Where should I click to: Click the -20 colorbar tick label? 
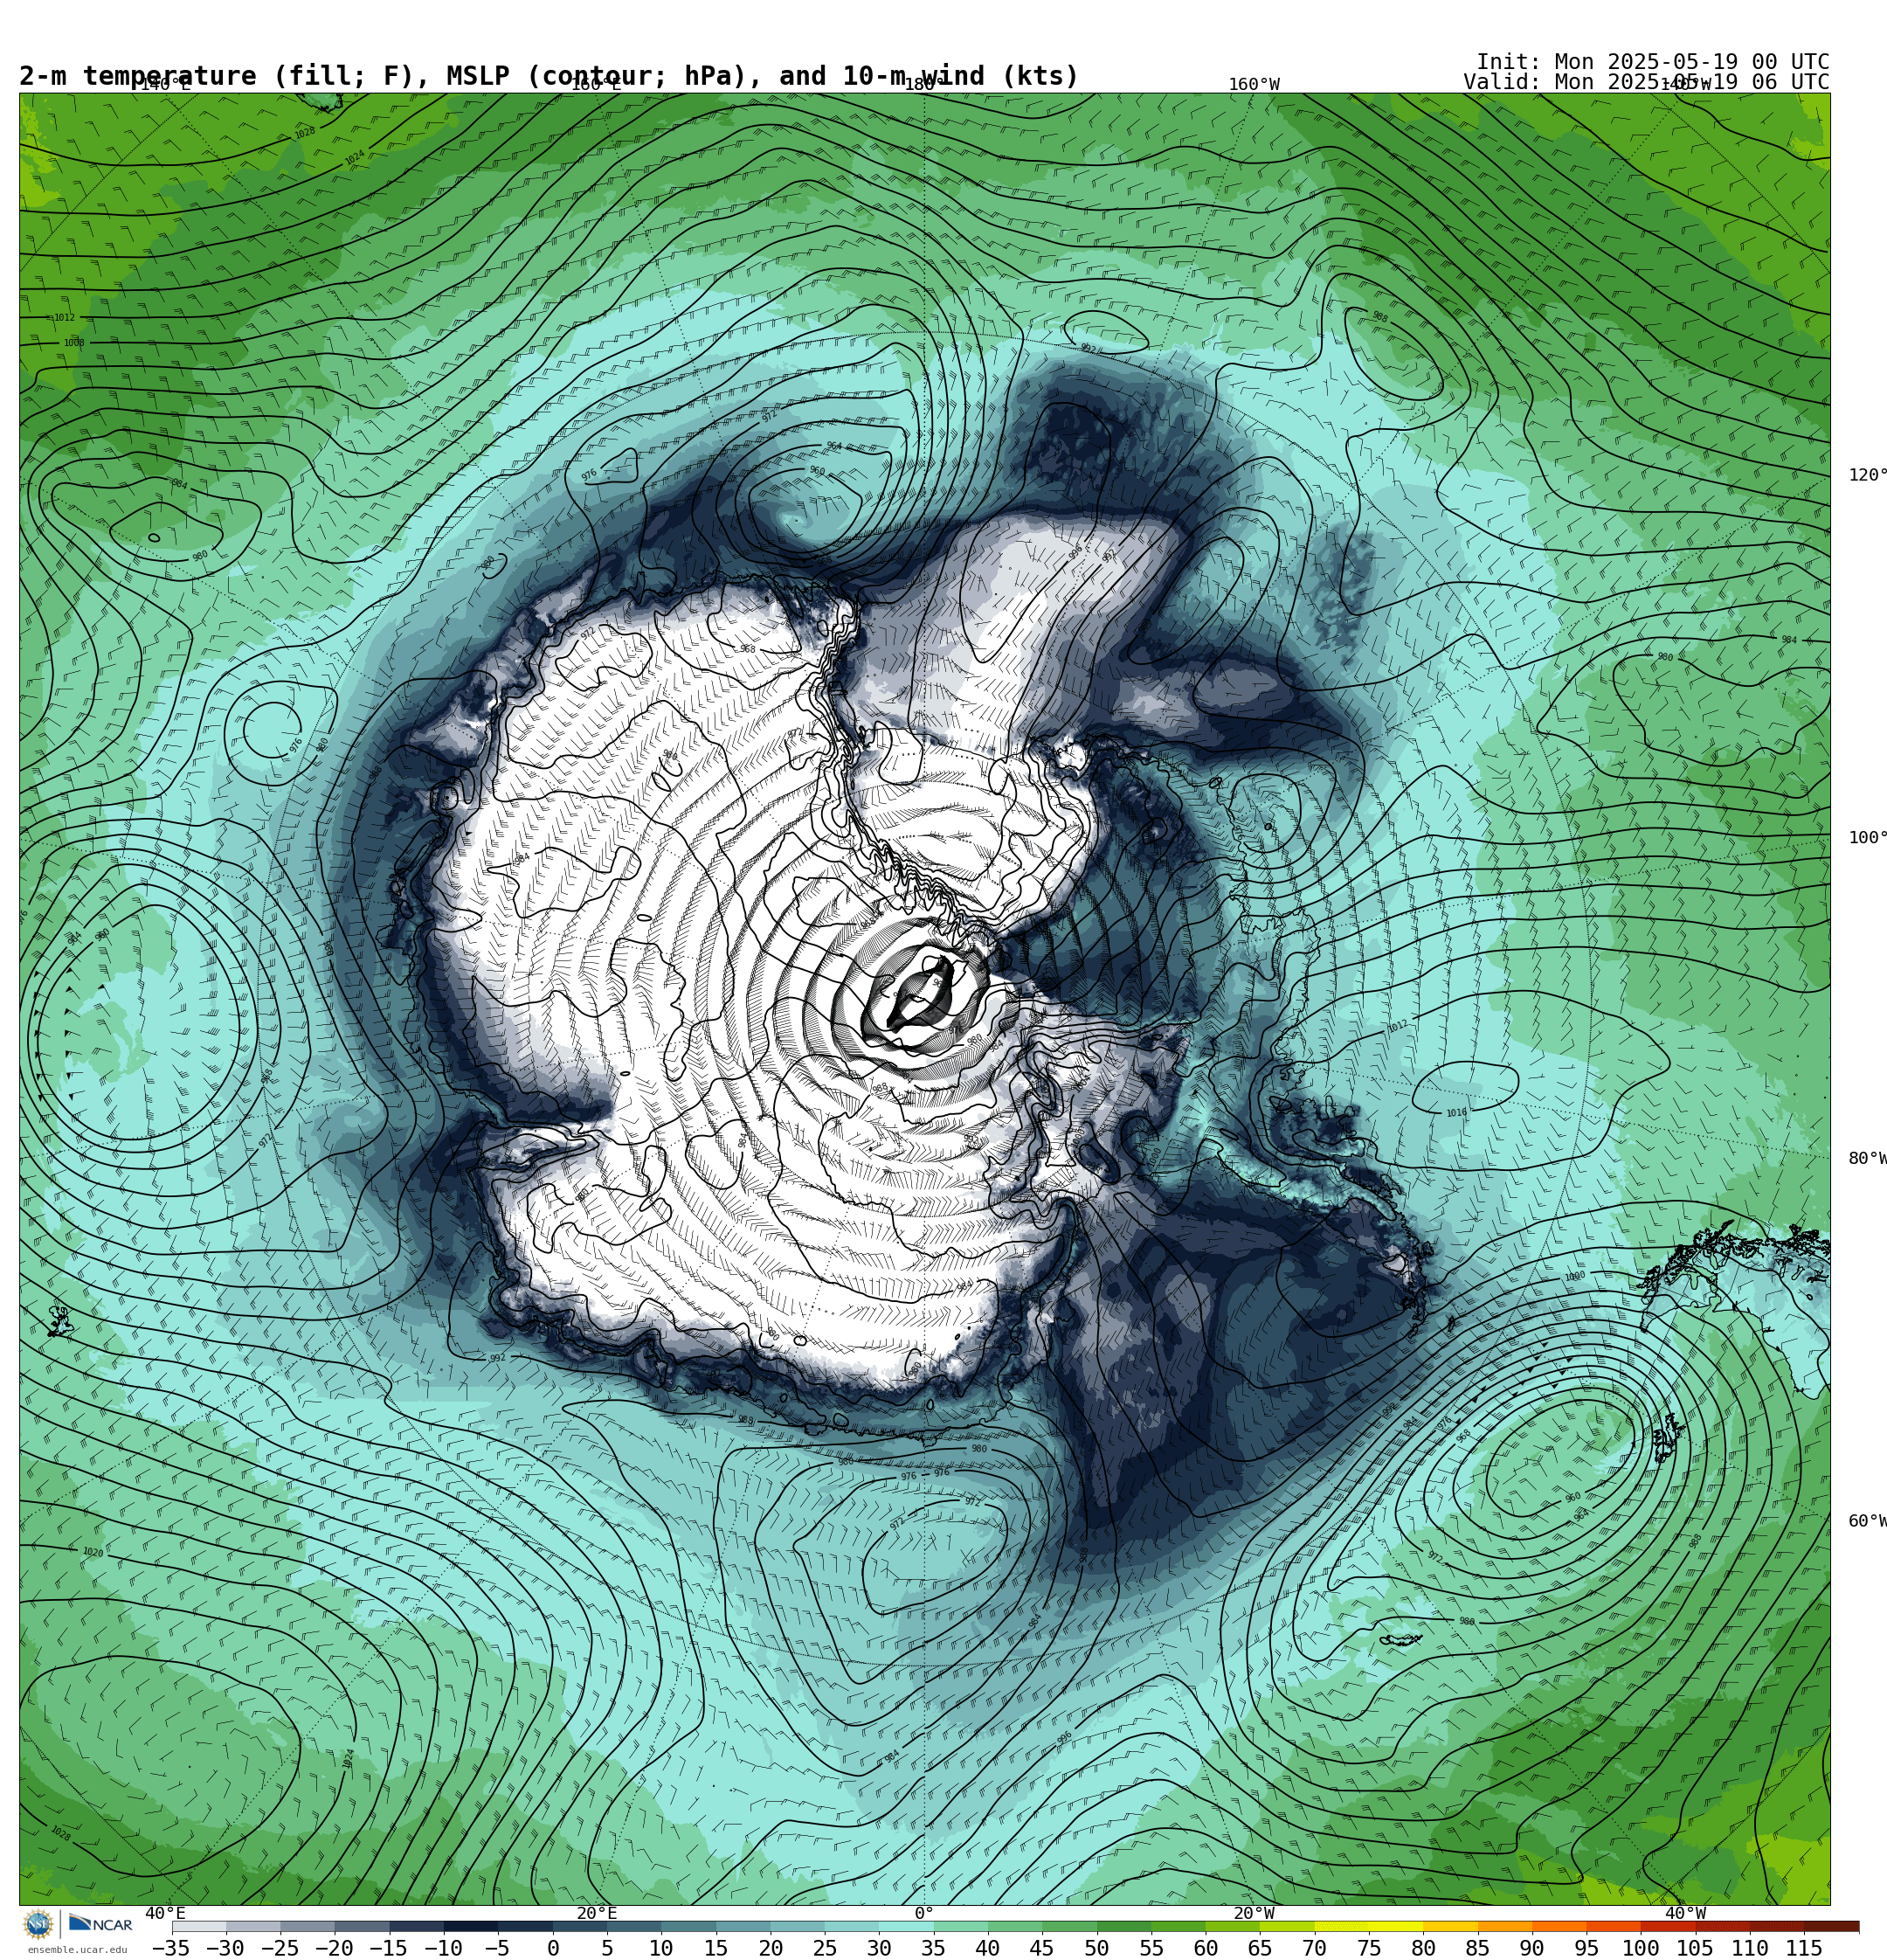point(334,1948)
